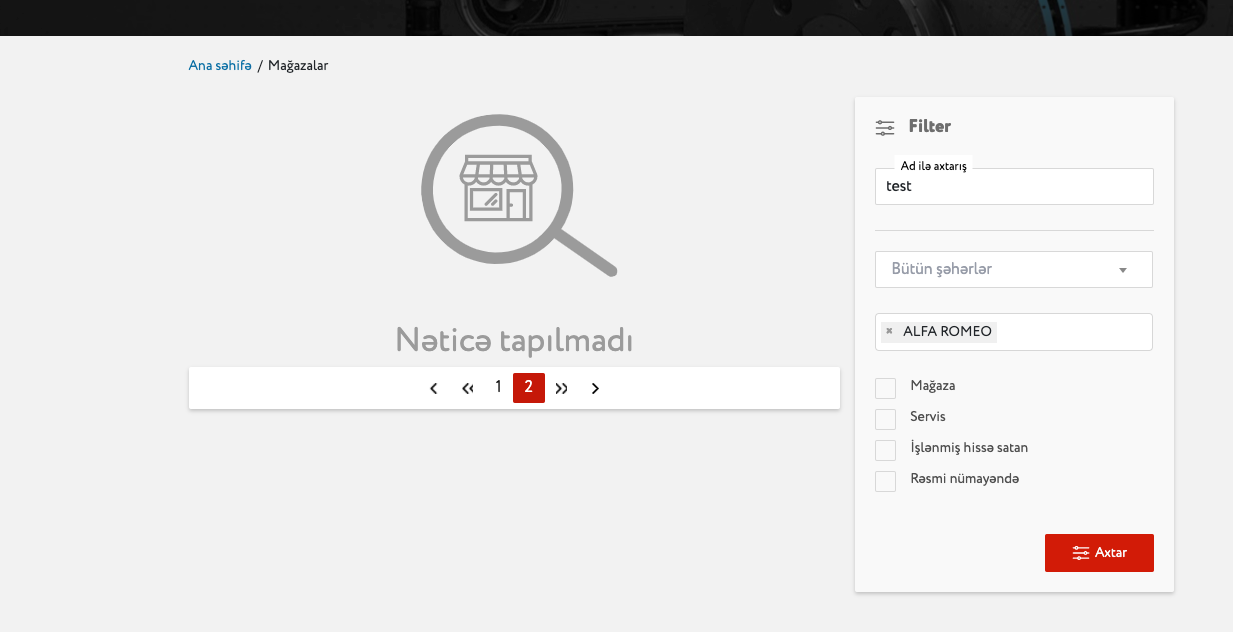Viewport: 1233px width, 632px height.
Task: Click the caret arrow in city selector
Action: (x=1123, y=270)
